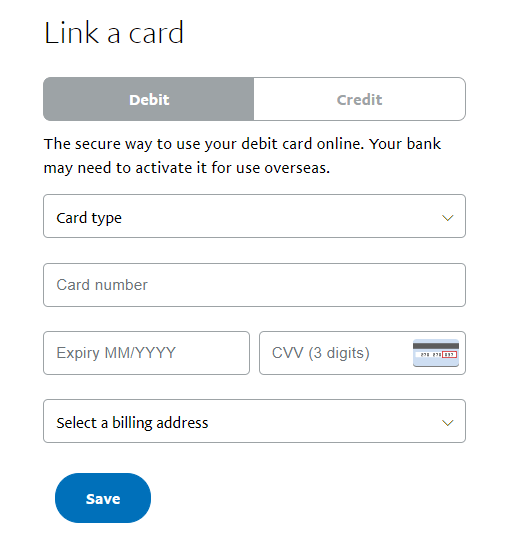The image size is (511, 533).
Task: Focus the CVV (3 digits) field
Action: point(362,353)
